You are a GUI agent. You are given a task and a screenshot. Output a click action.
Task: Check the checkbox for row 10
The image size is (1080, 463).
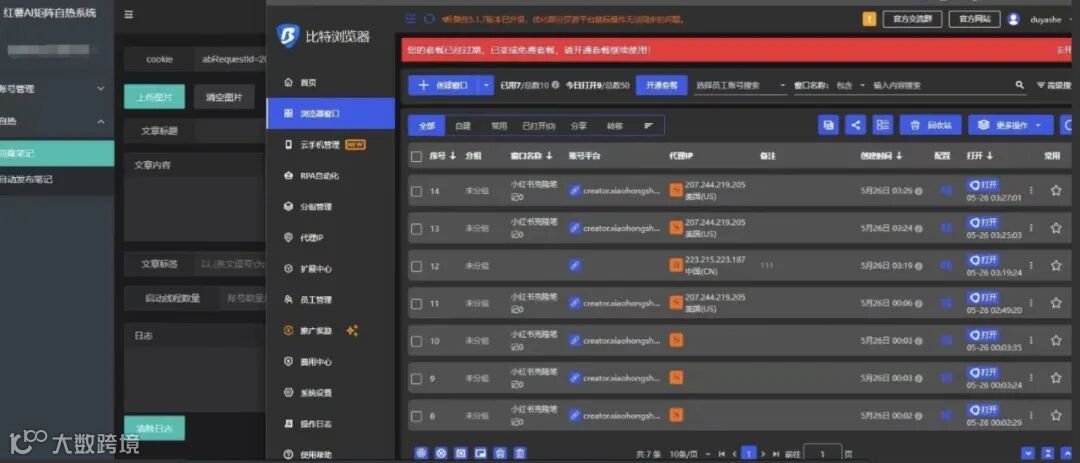(416, 341)
